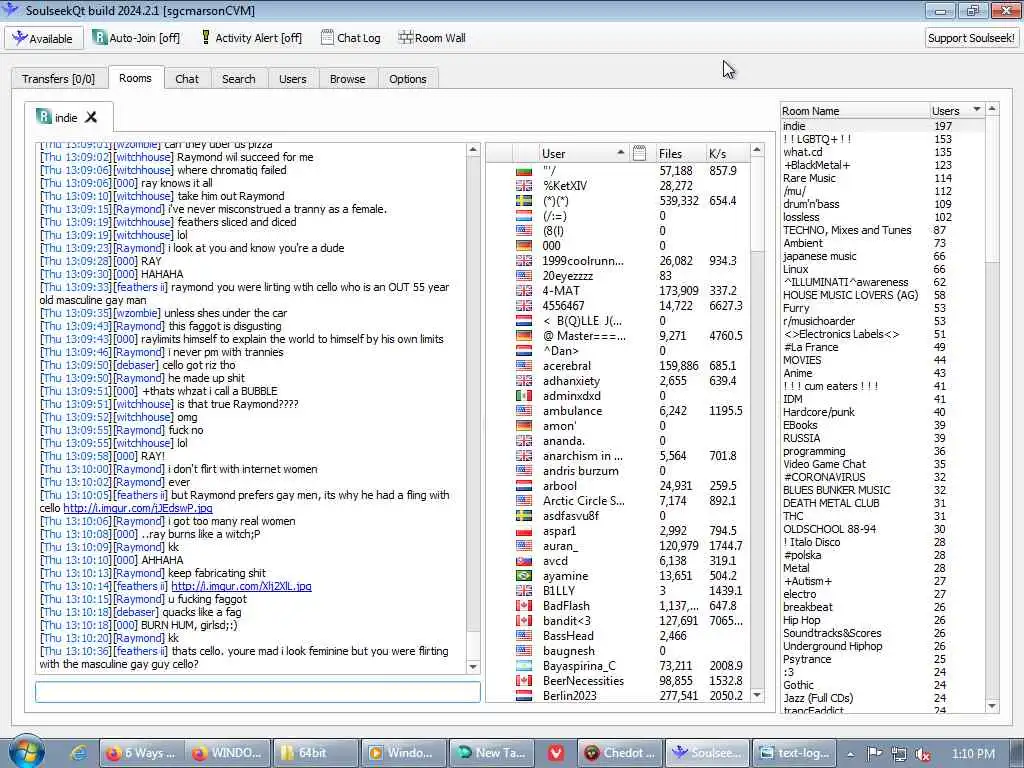Select the what.cd room
This screenshot has width=1024, height=768.
coord(803,152)
